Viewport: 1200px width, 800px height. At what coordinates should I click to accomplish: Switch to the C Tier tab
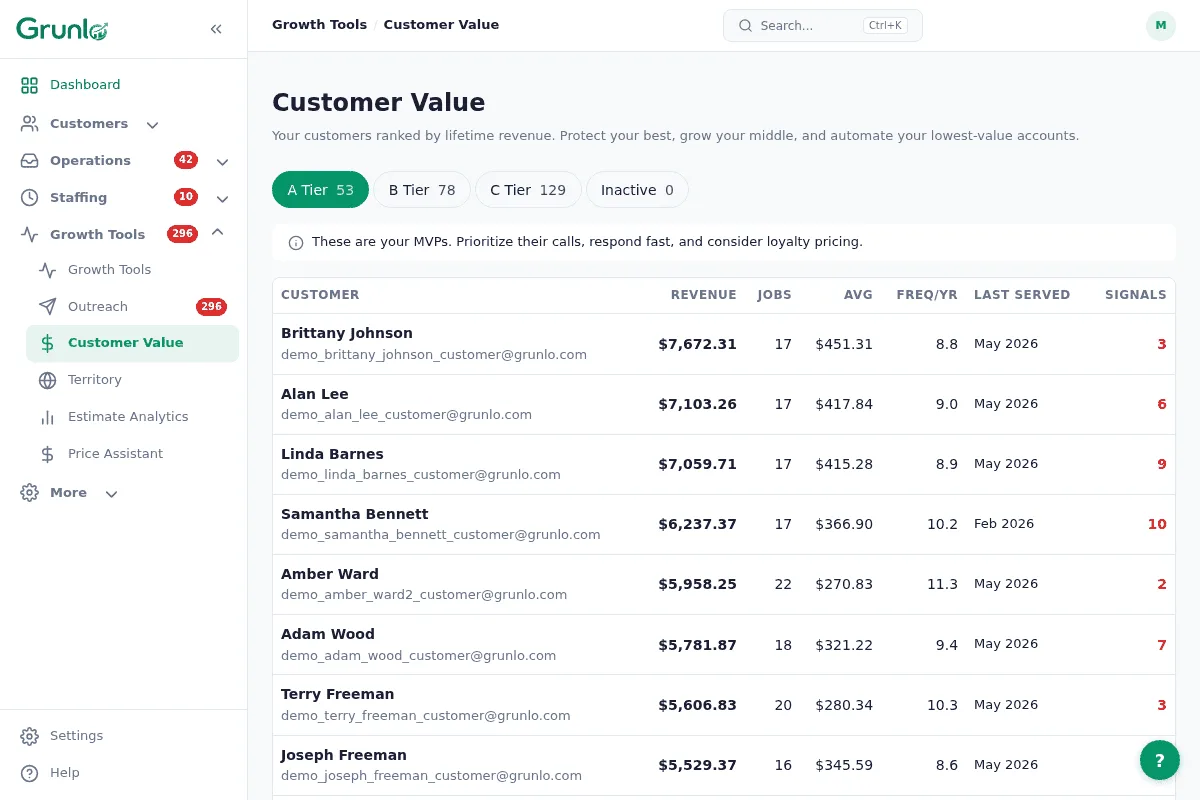[x=528, y=190]
